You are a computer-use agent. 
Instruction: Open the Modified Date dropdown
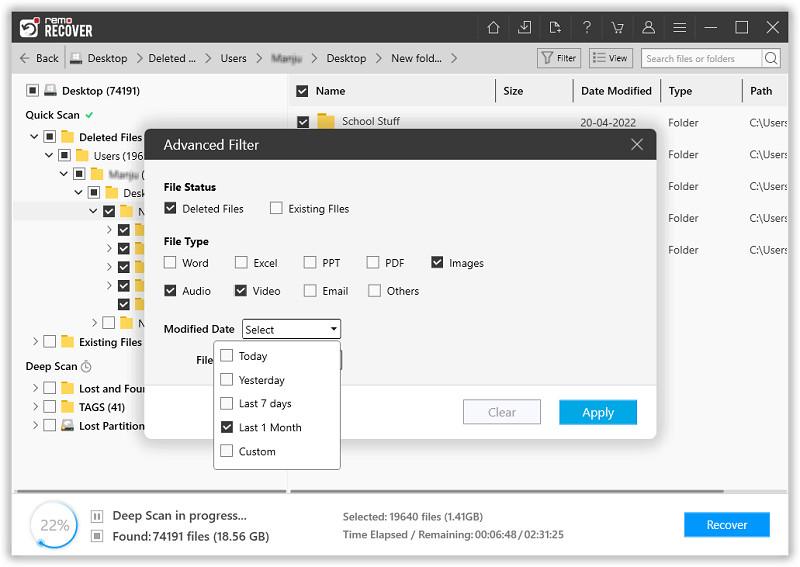coord(292,329)
